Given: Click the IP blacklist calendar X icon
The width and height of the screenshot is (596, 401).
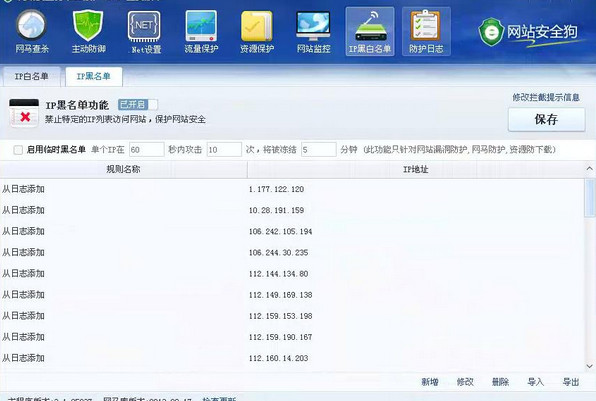Looking at the screenshot, I should tap(24, 113).
